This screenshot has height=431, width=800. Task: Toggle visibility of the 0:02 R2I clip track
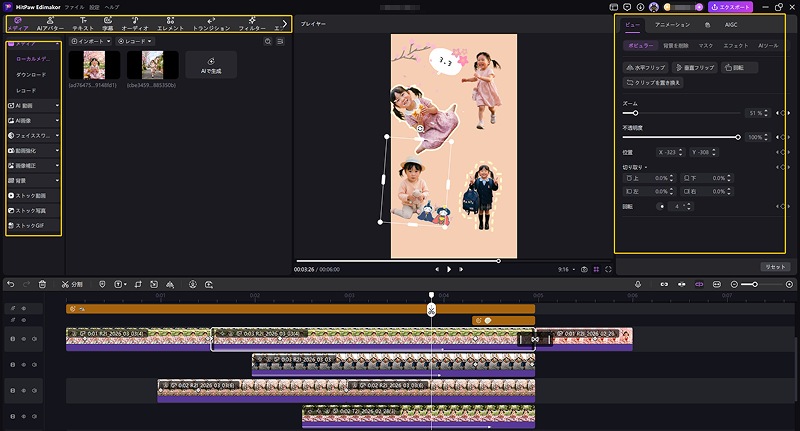pos(23,391)
